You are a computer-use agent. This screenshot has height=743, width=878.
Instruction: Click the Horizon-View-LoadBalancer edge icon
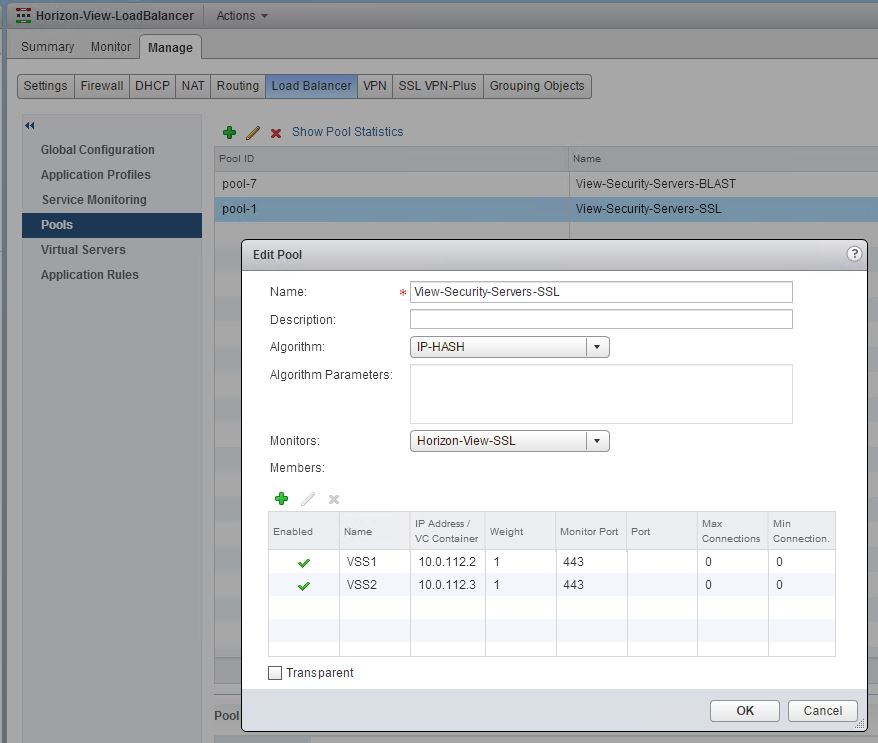click(x=23, y=16)
